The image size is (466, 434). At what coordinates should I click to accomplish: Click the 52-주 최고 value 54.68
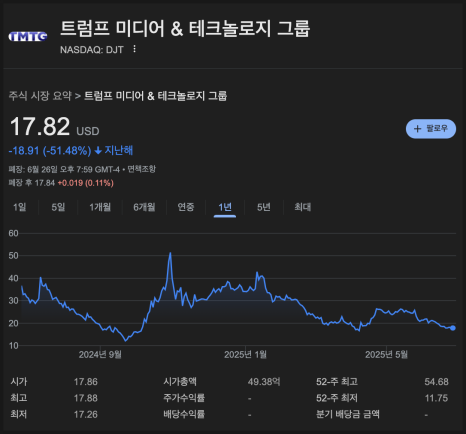click(436, 382)
